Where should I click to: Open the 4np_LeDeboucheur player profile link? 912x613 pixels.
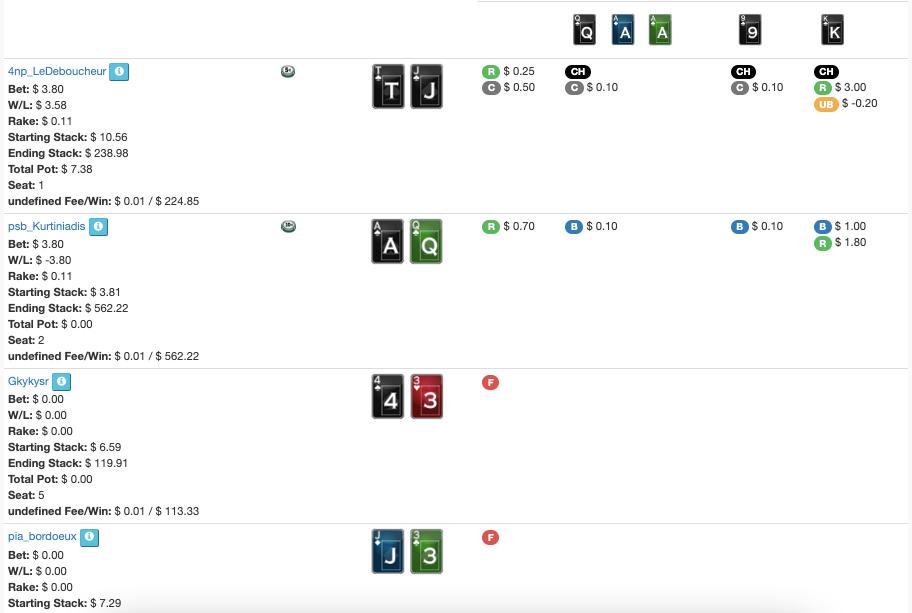coord(57,72)
